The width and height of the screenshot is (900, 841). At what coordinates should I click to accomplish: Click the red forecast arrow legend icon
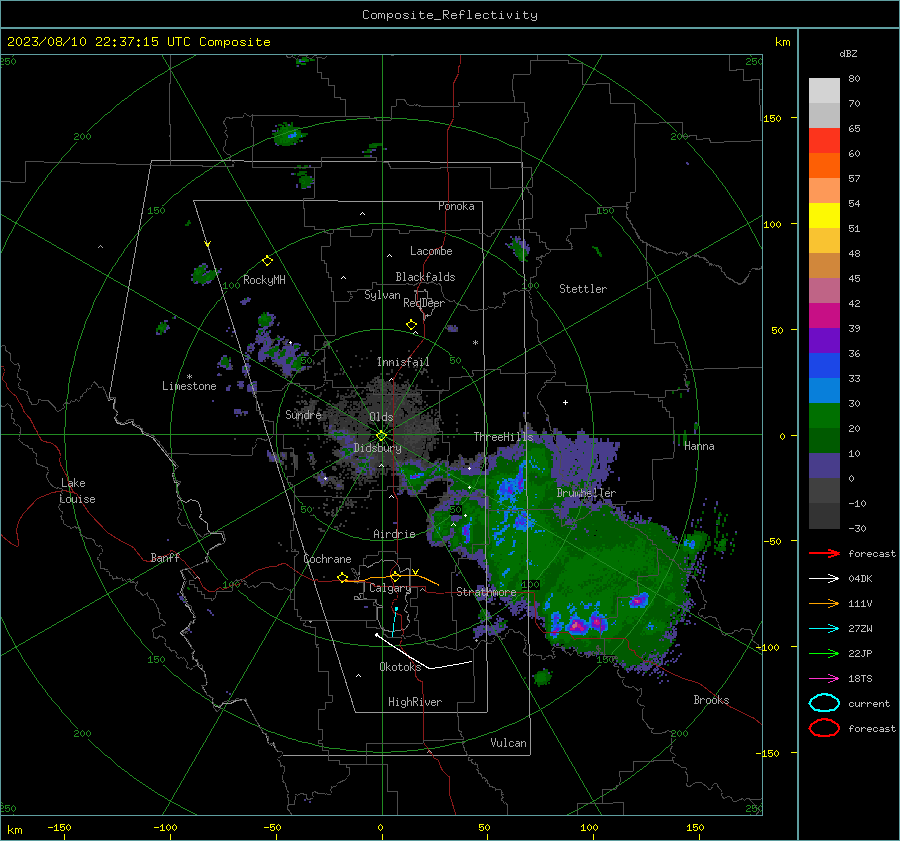[x=824, y=553]
